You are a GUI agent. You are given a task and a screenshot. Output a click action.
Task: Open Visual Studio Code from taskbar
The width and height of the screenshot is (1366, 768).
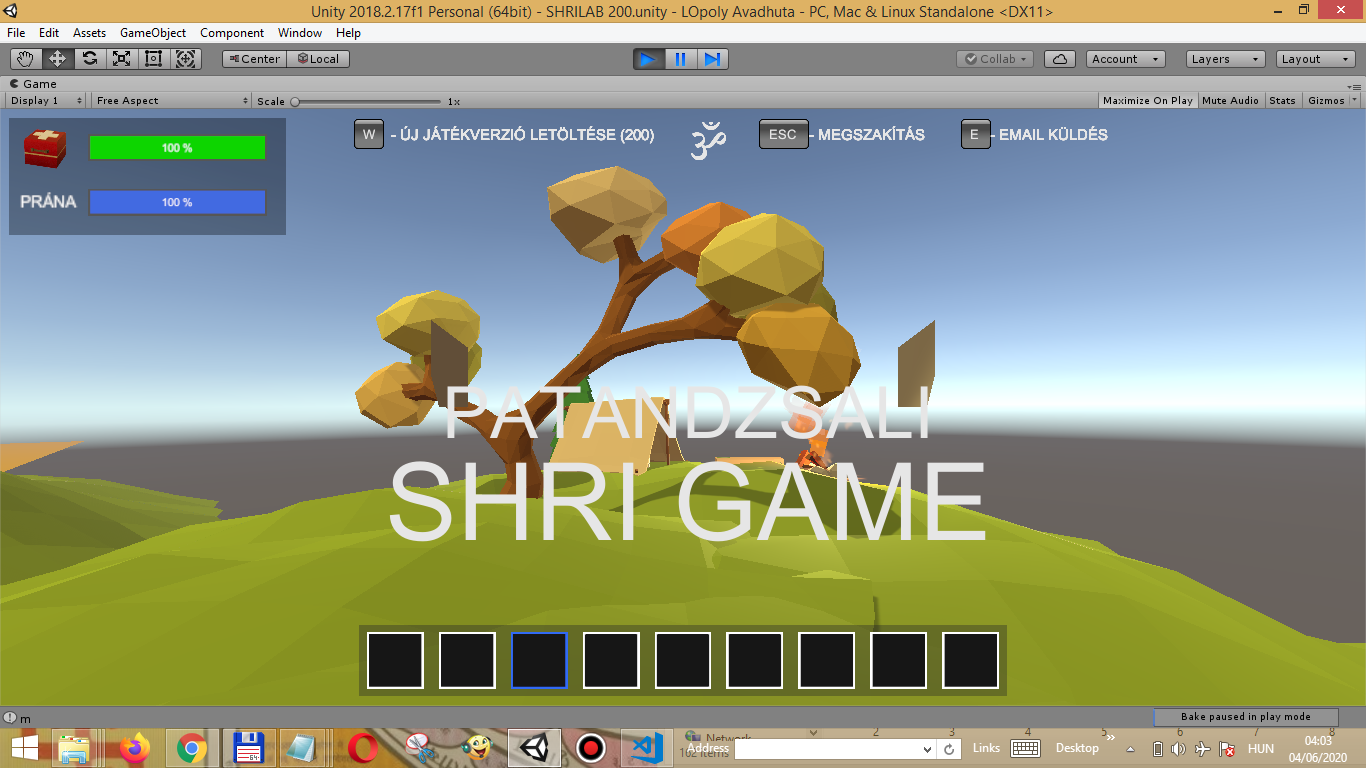647,747
